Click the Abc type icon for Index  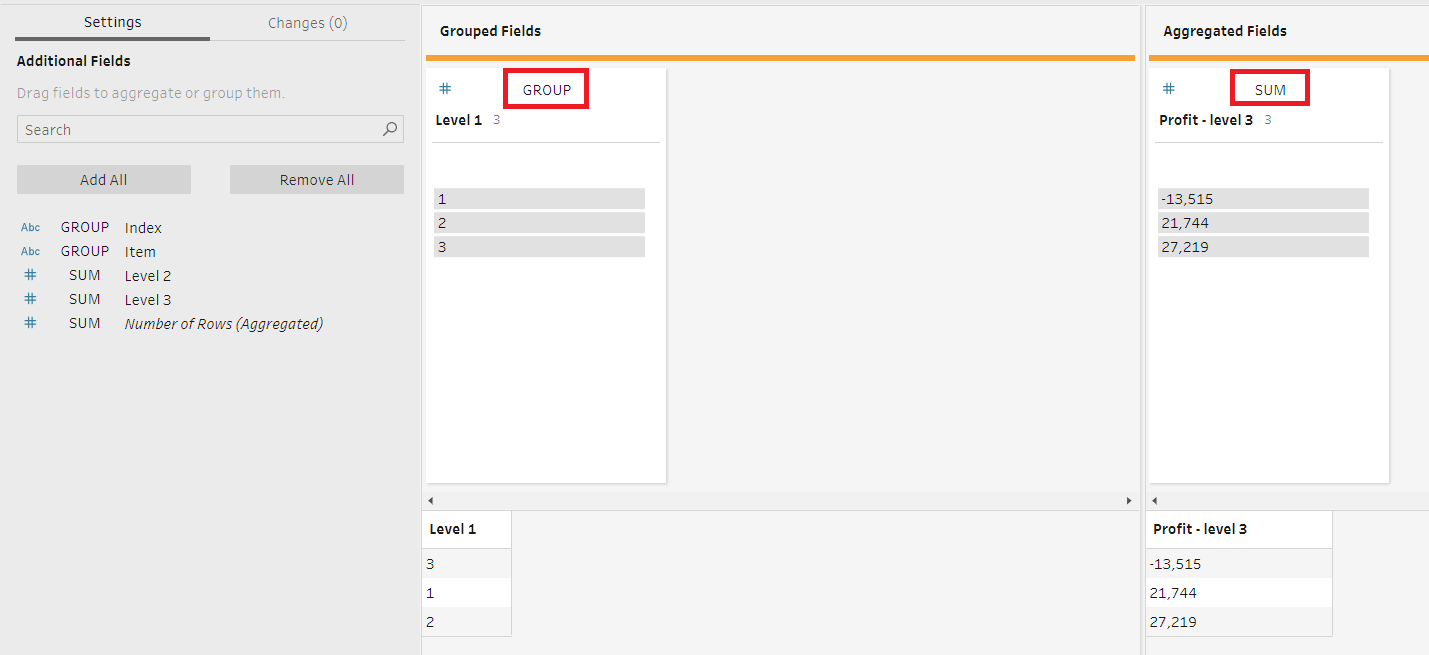coord(31,228)
